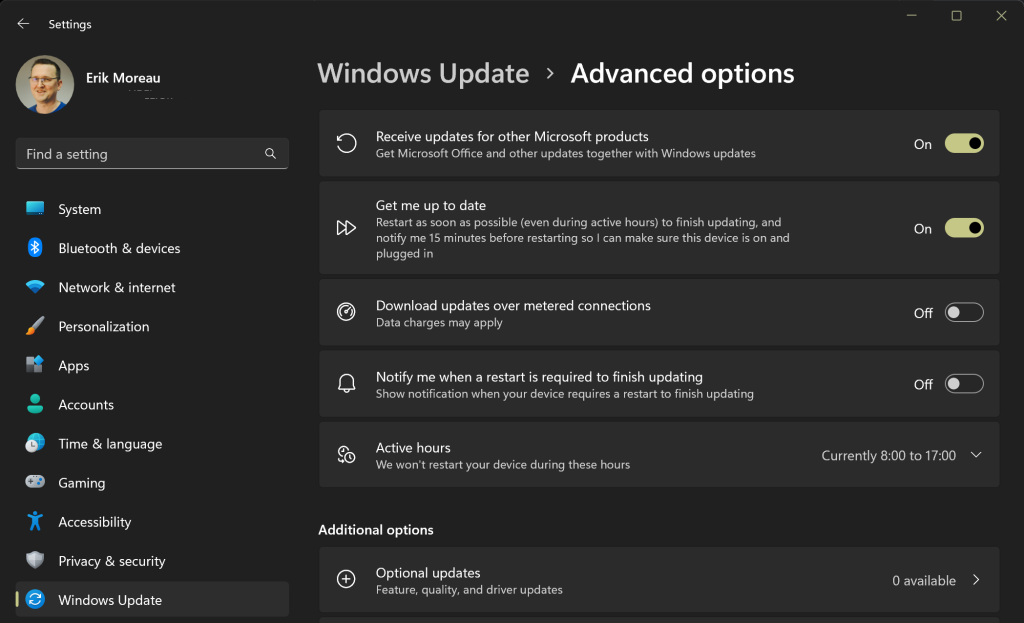Click the Personalization paintbrush icon
1024x623 pixels.
[35, 326]
